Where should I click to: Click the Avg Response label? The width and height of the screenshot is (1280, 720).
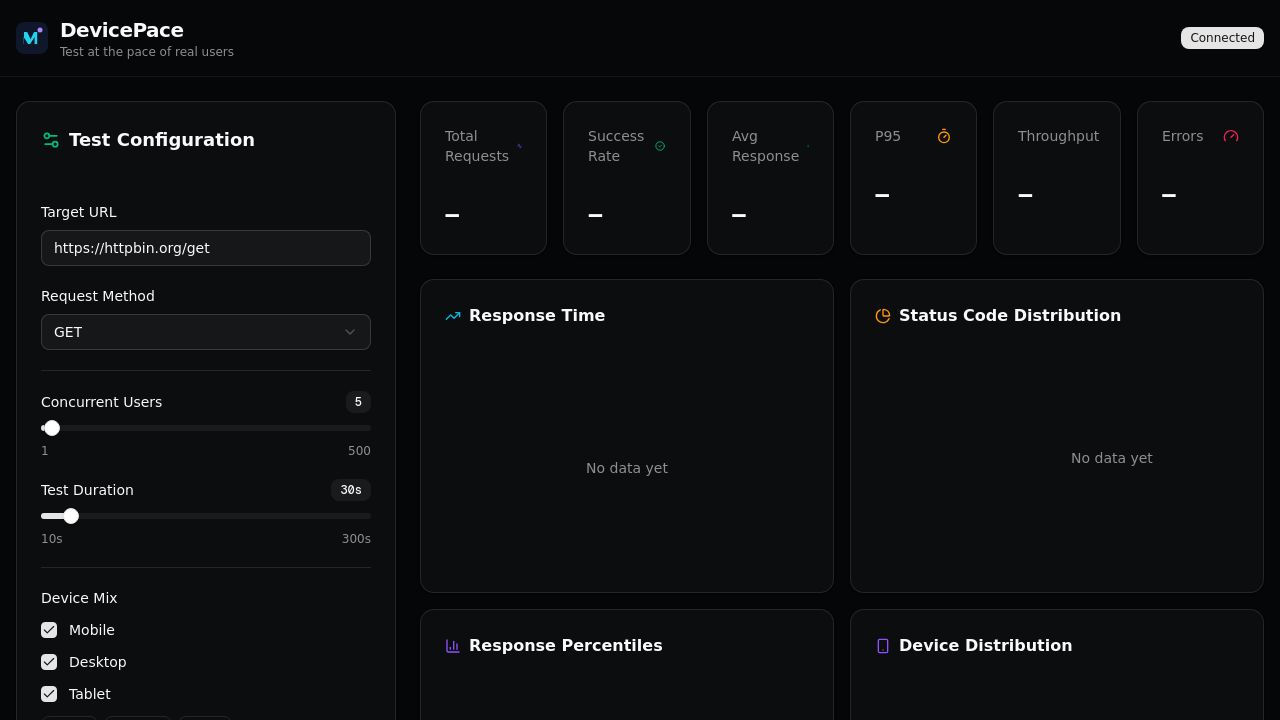click(765, 146)
